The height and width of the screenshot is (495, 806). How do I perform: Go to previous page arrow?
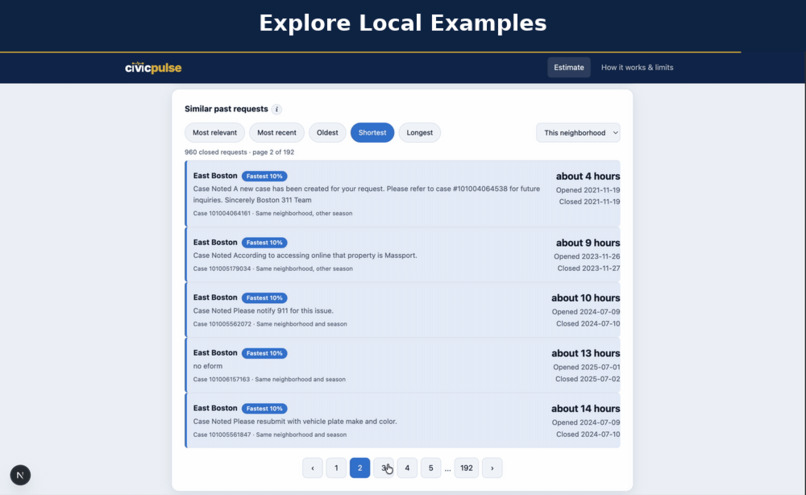point(313,468)
